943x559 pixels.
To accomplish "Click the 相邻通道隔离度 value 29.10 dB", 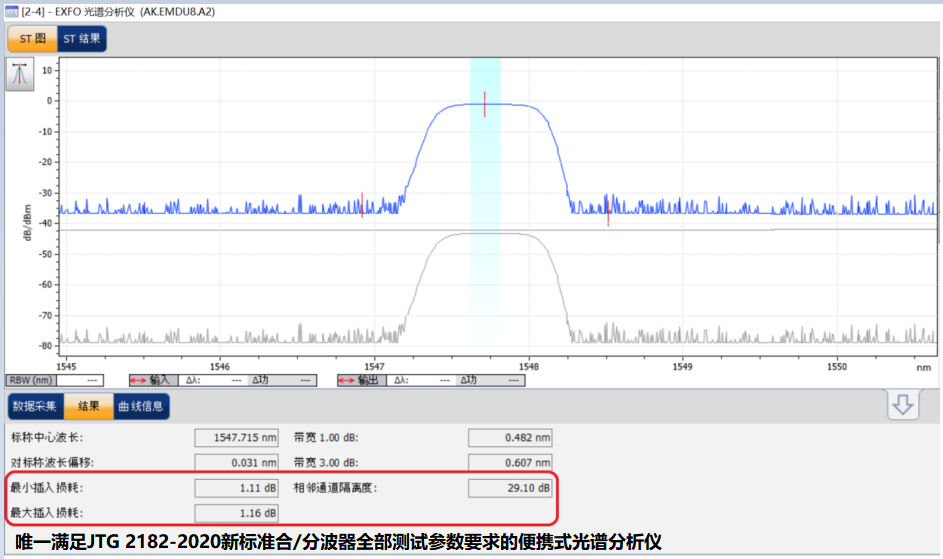I will pos(510,488).
